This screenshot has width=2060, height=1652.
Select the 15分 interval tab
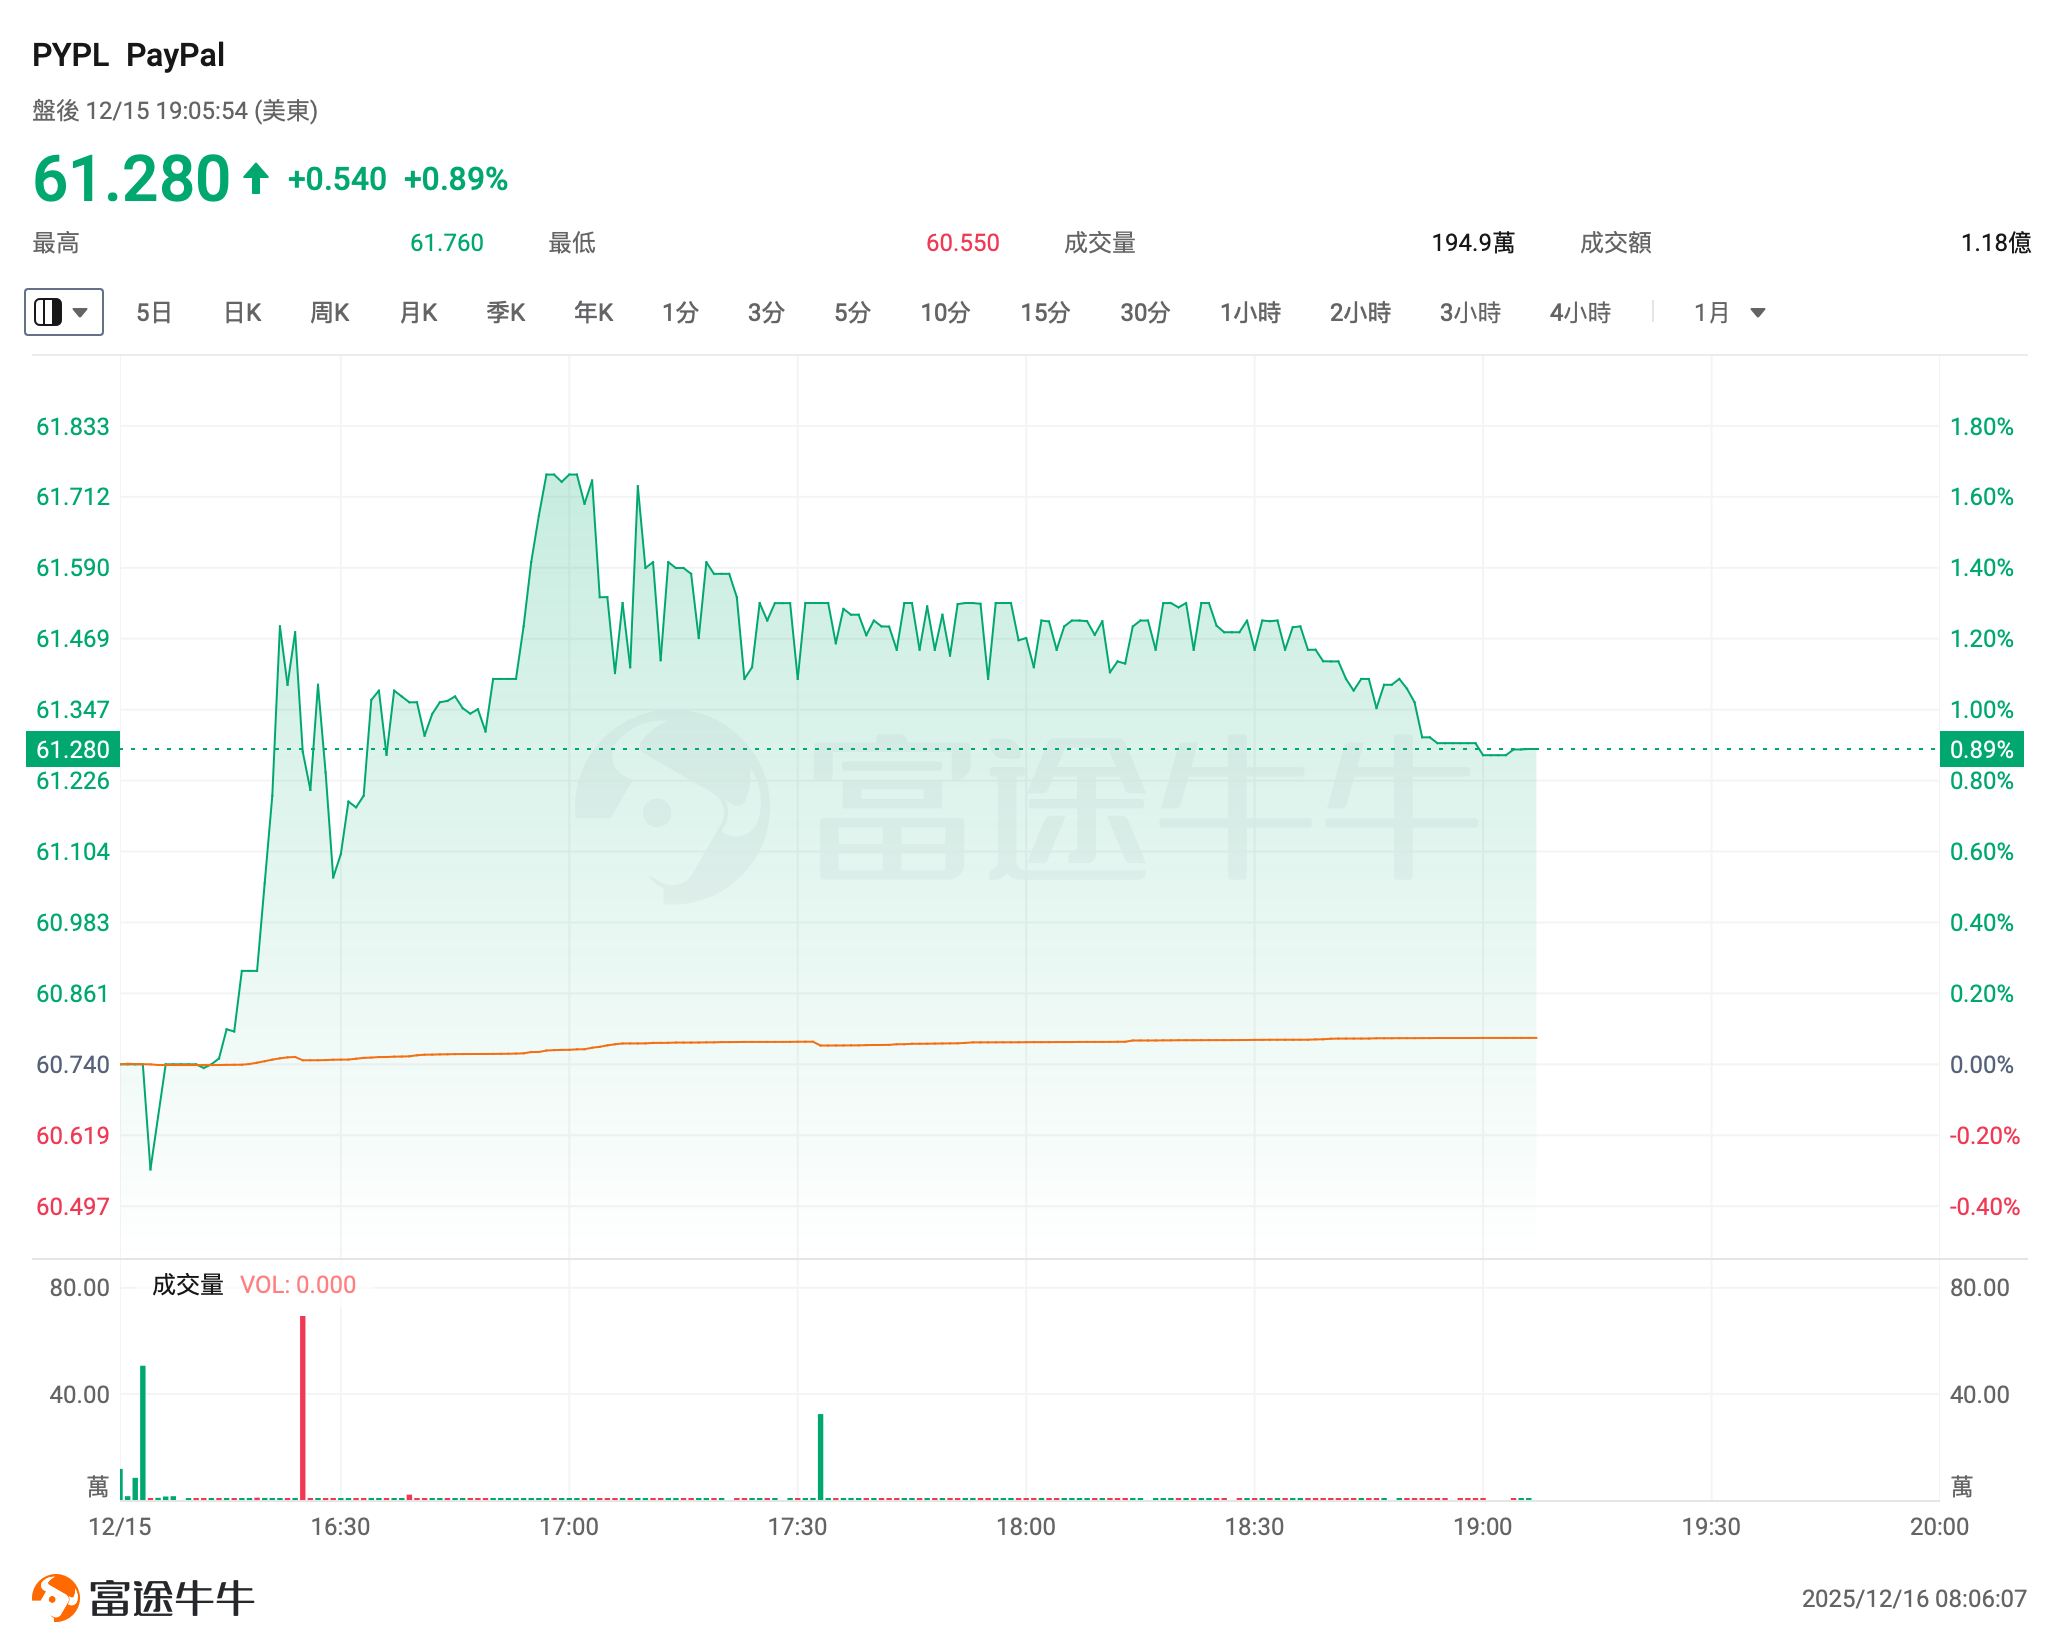point(1045,313)
